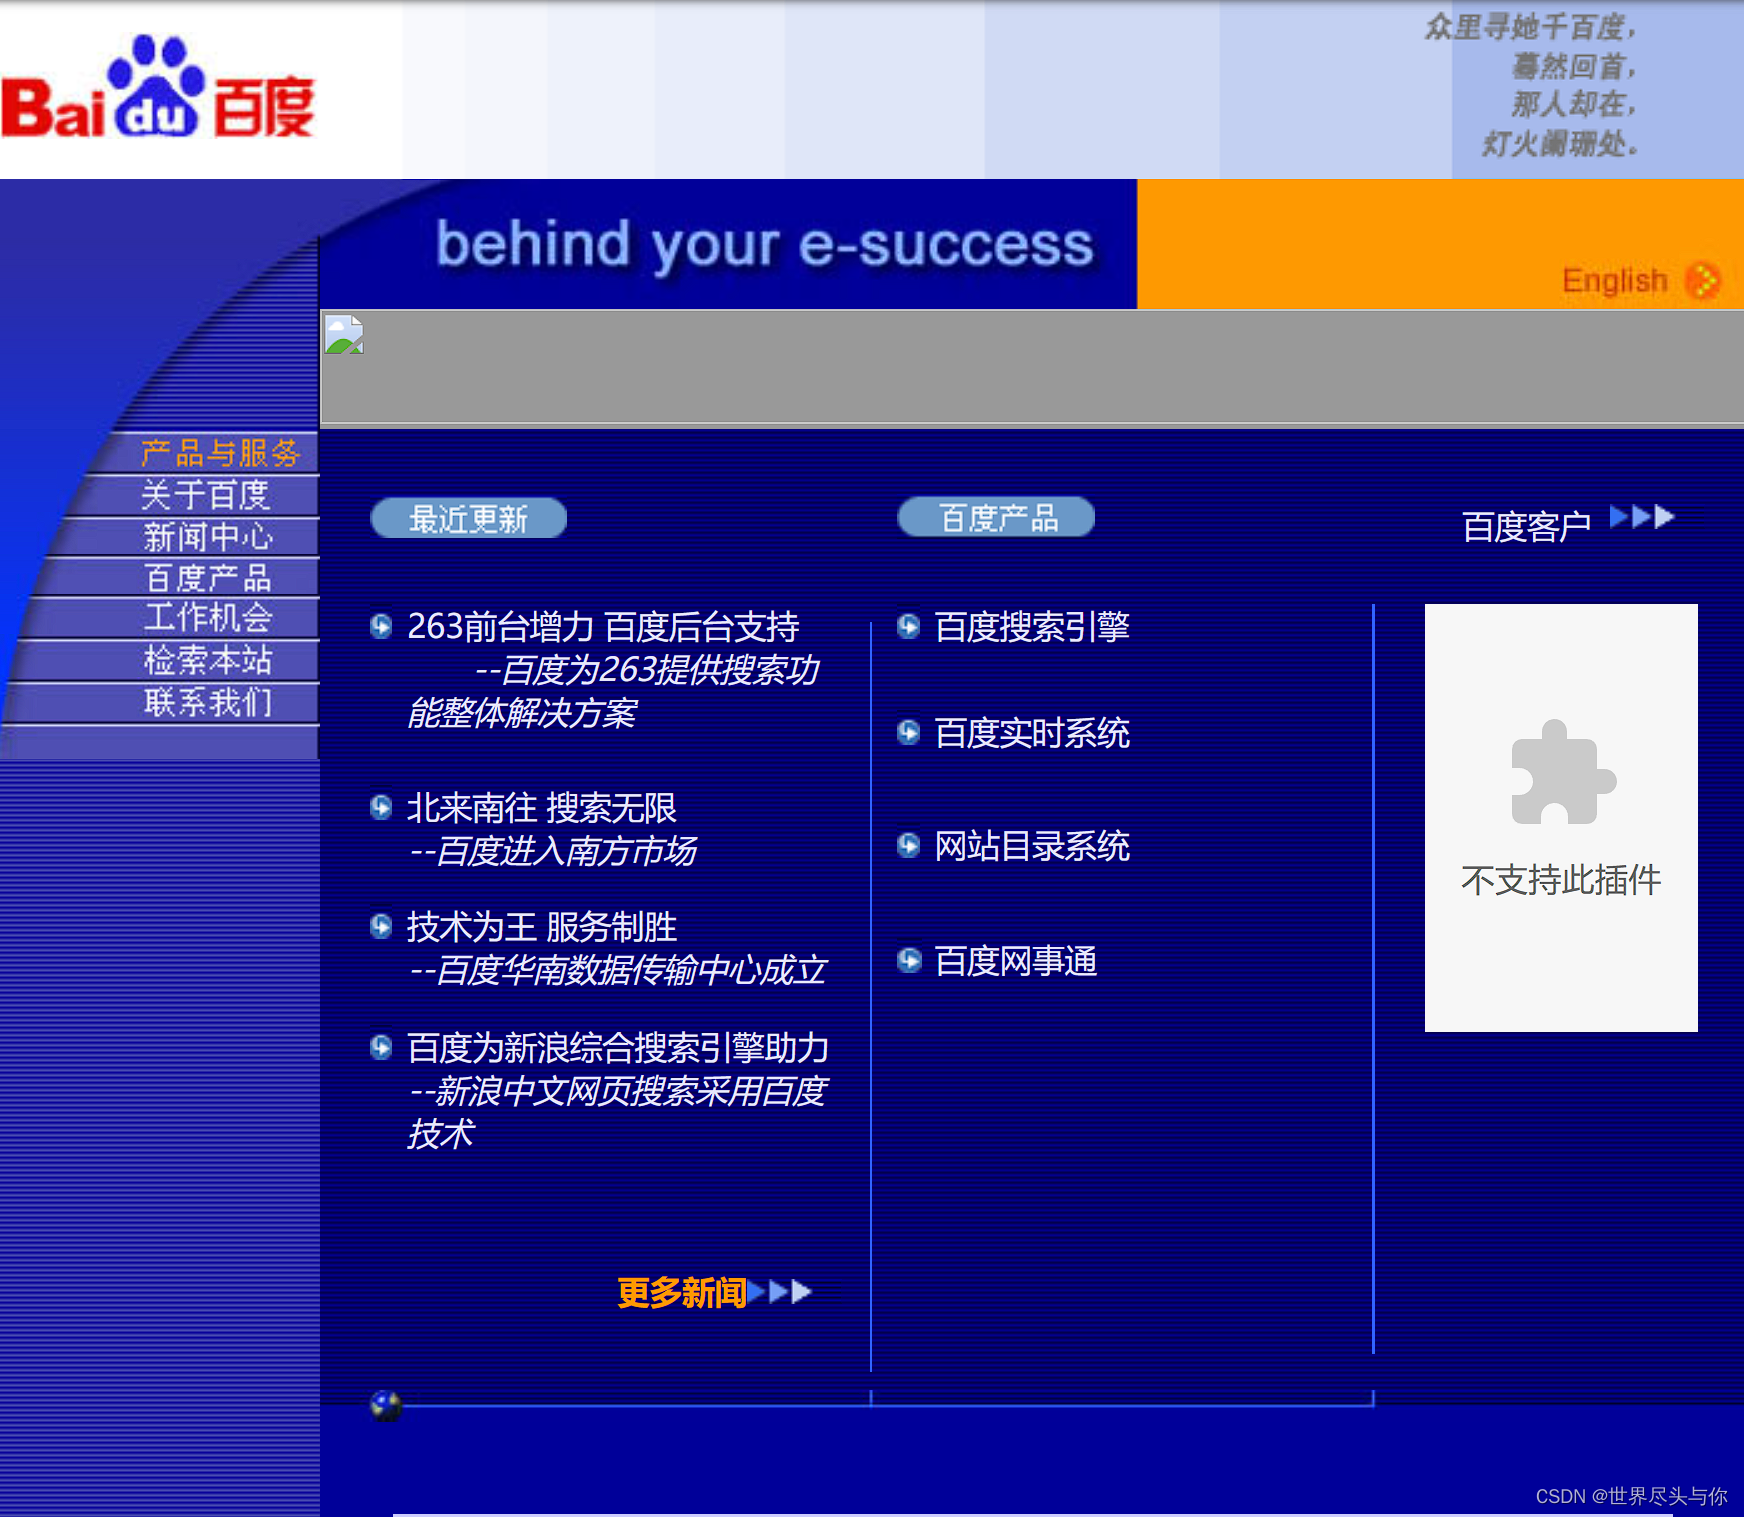
Task: Click the red 百度 characters in the logo
Action: [x=263, y=107]
